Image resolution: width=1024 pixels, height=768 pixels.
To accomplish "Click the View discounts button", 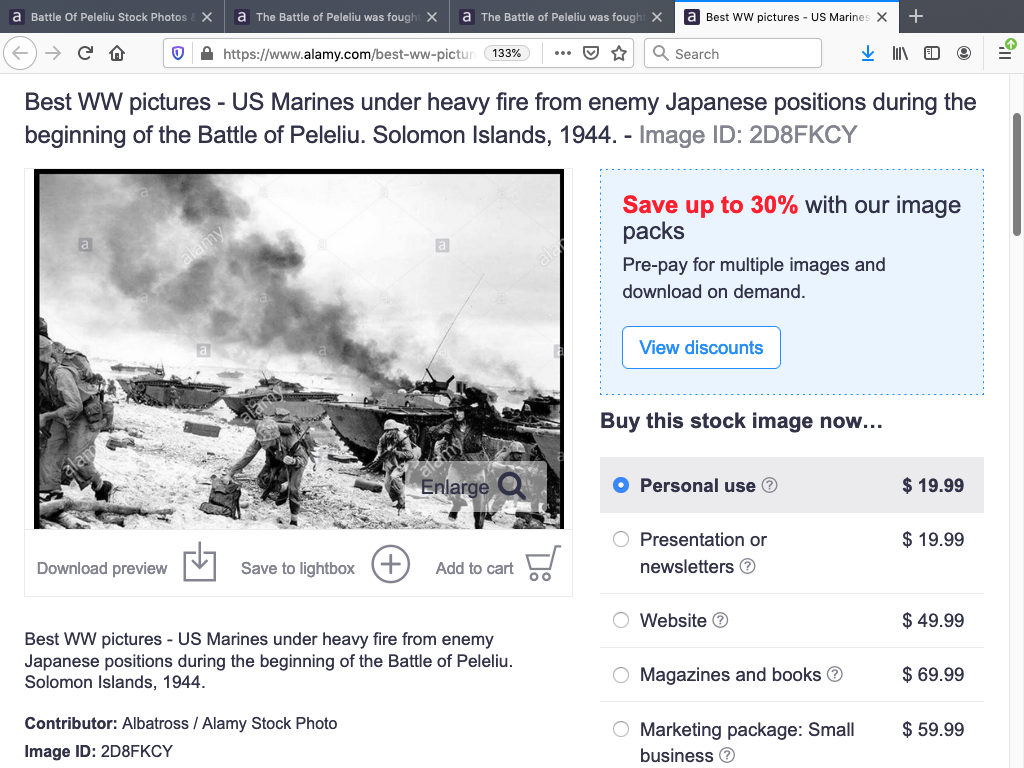I will [701, 348].
